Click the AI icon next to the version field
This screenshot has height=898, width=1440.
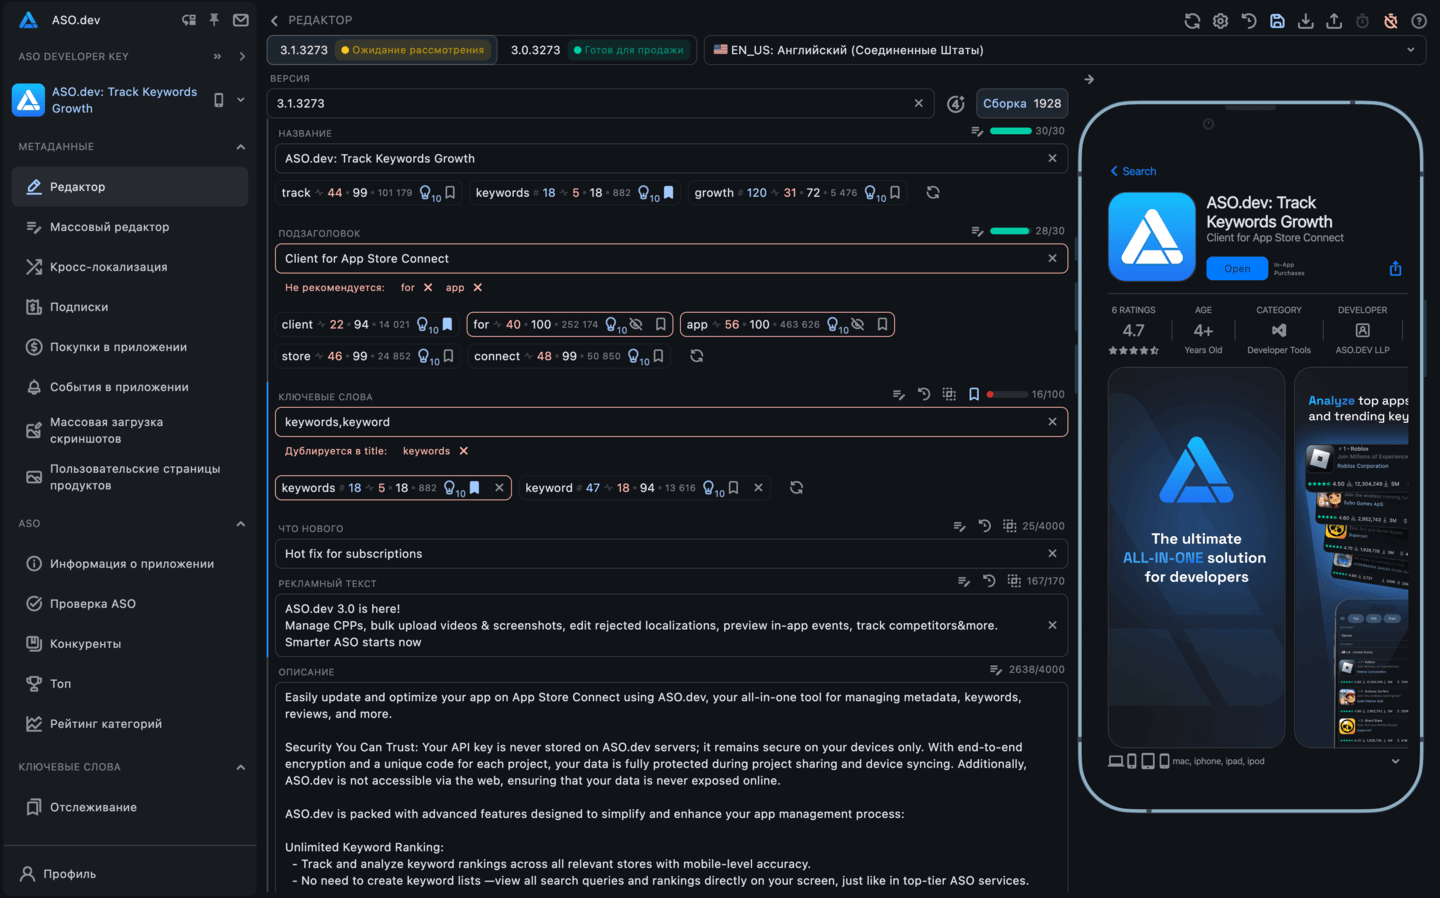coord(955,103)
